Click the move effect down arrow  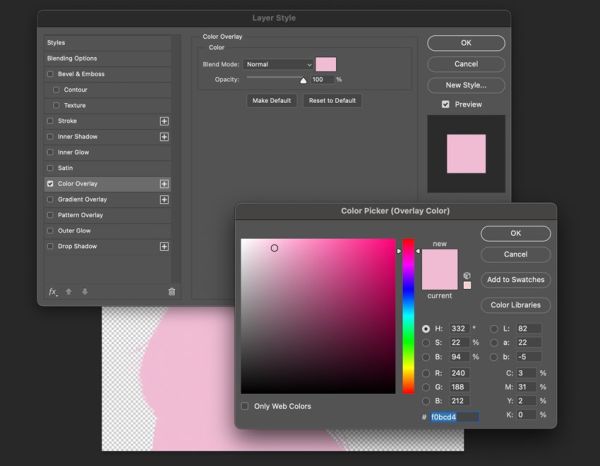coord(85,292)
